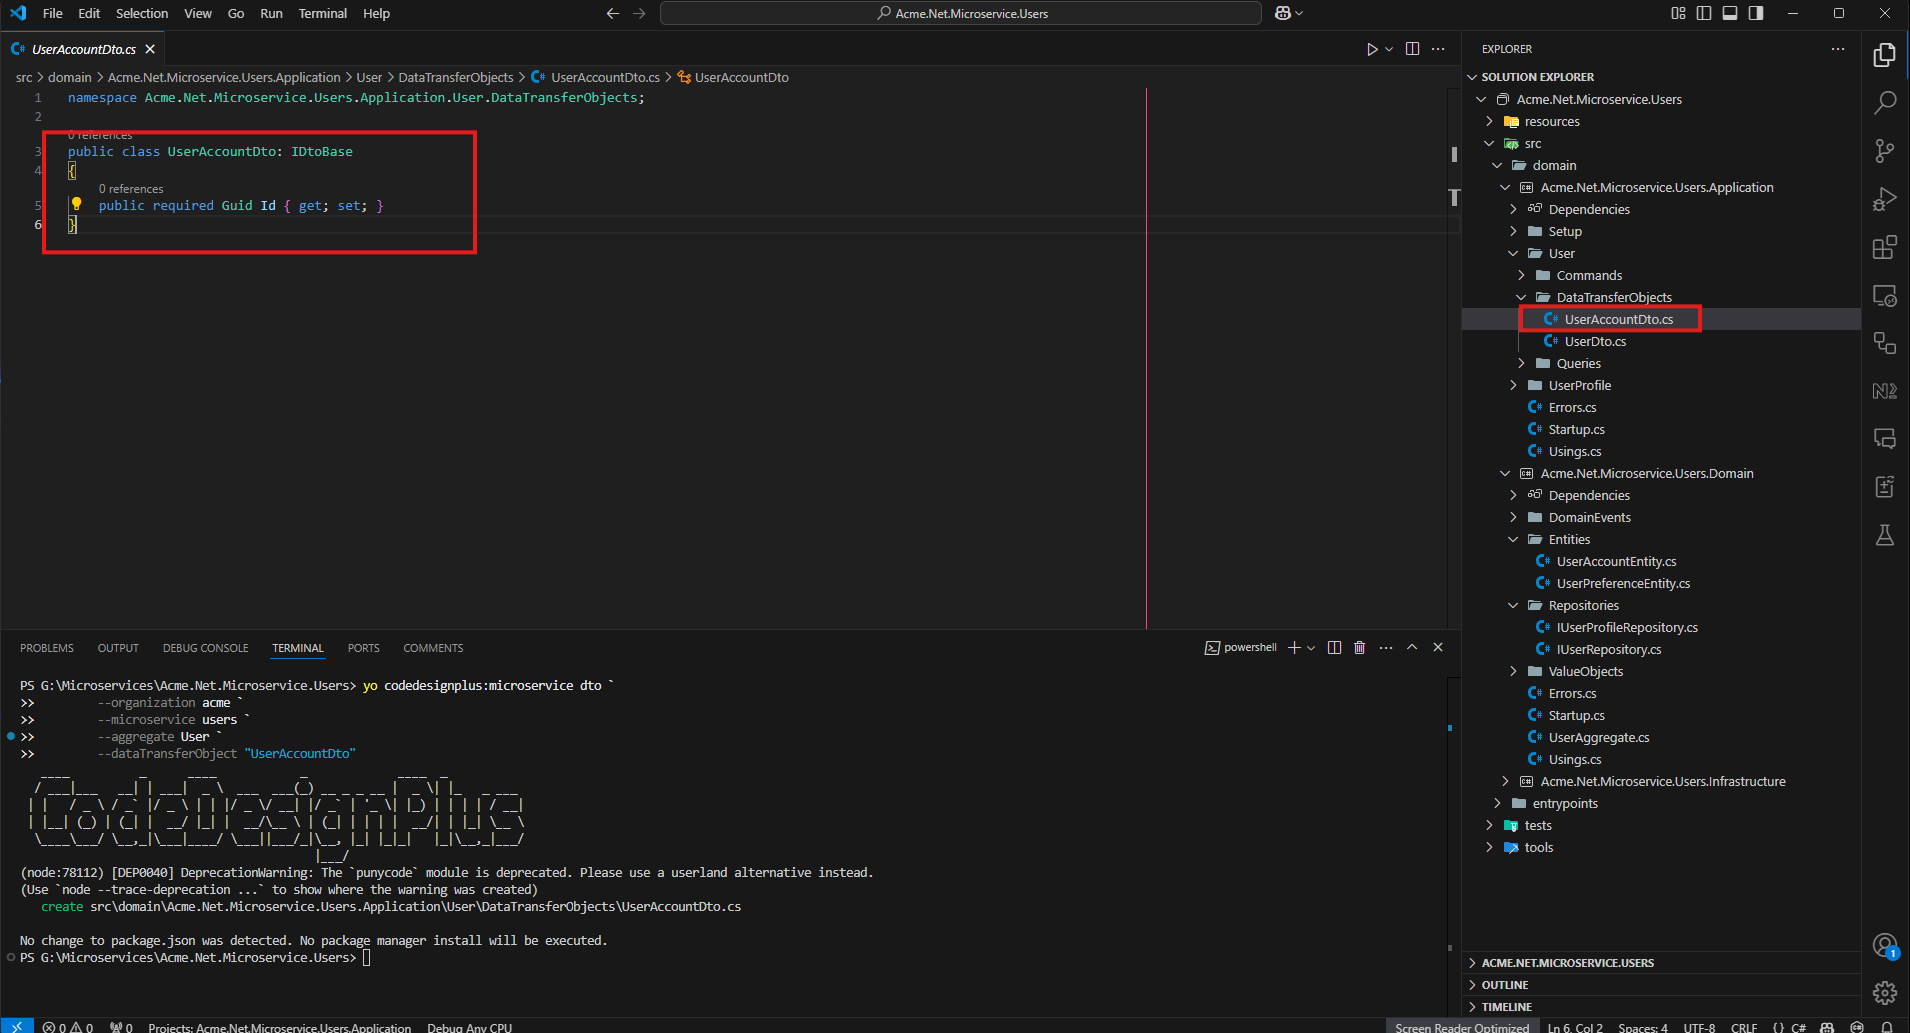1910x1033 pixels.
Task: Open the Search view icon
Action: (x=1885, y=103)
